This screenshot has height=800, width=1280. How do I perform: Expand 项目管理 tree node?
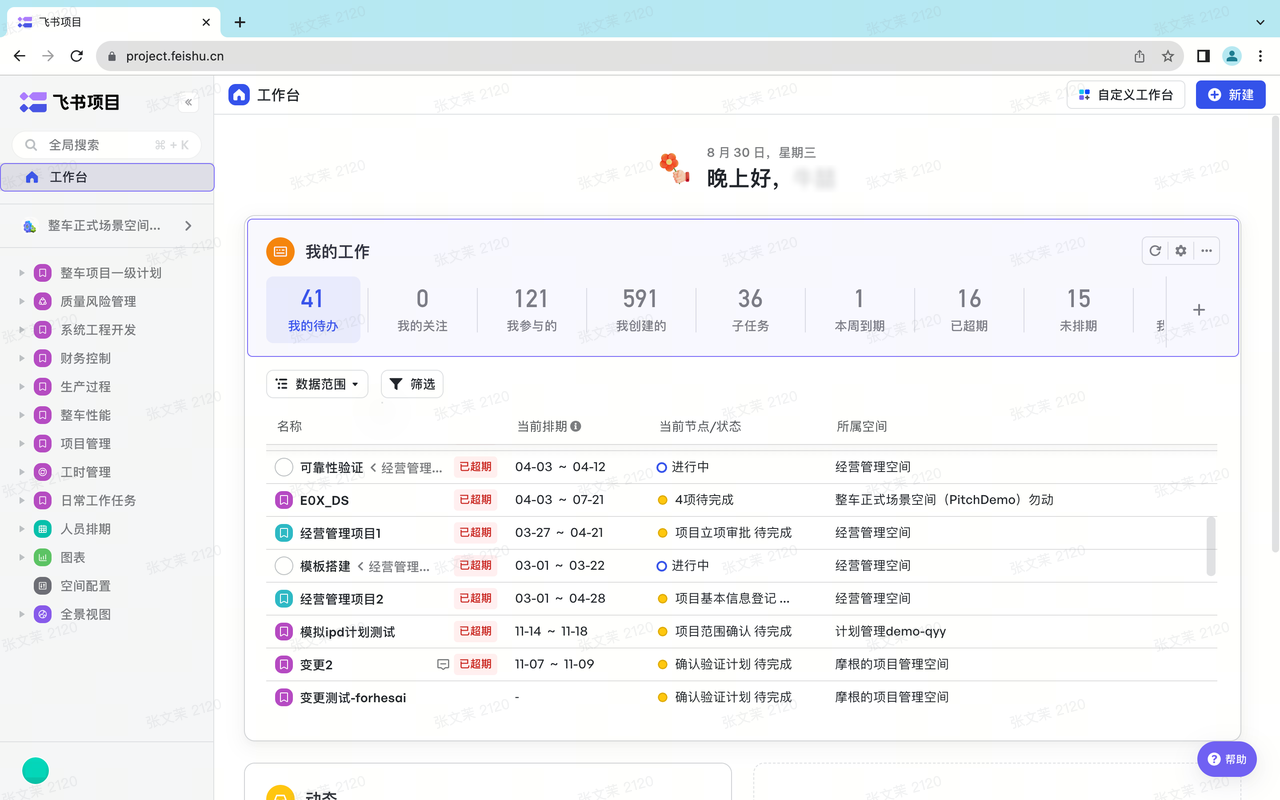click(22, 444)
